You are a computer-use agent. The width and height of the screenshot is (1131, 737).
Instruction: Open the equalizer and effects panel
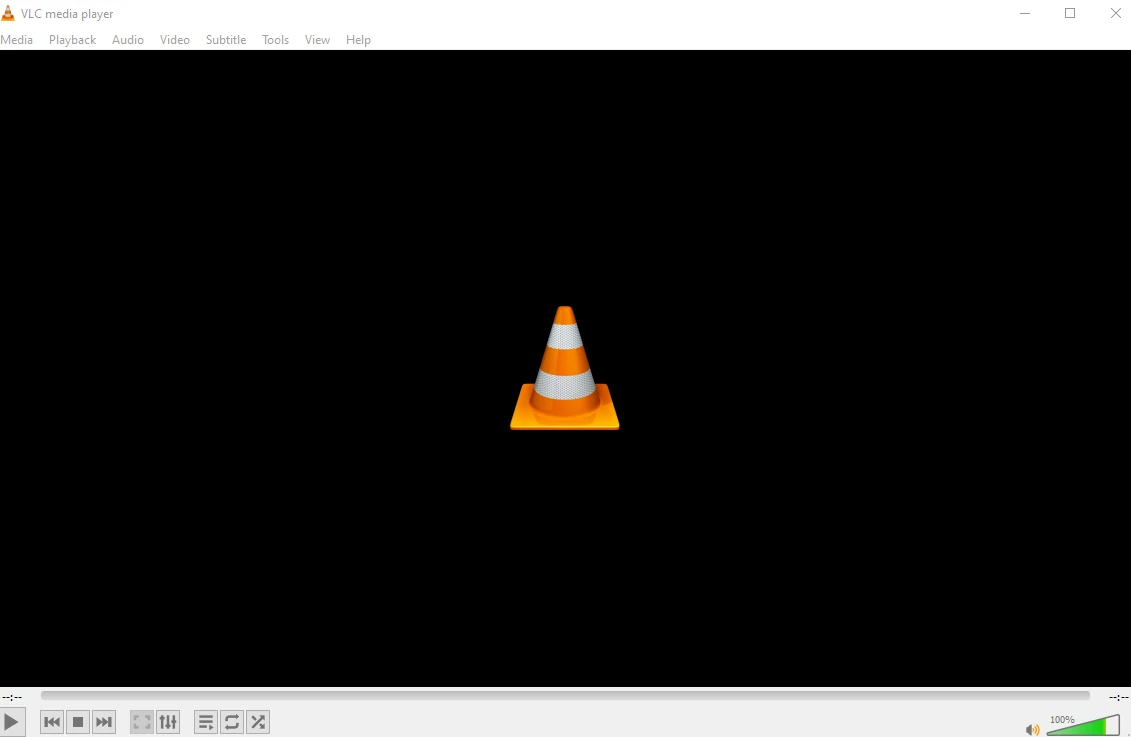168,721
